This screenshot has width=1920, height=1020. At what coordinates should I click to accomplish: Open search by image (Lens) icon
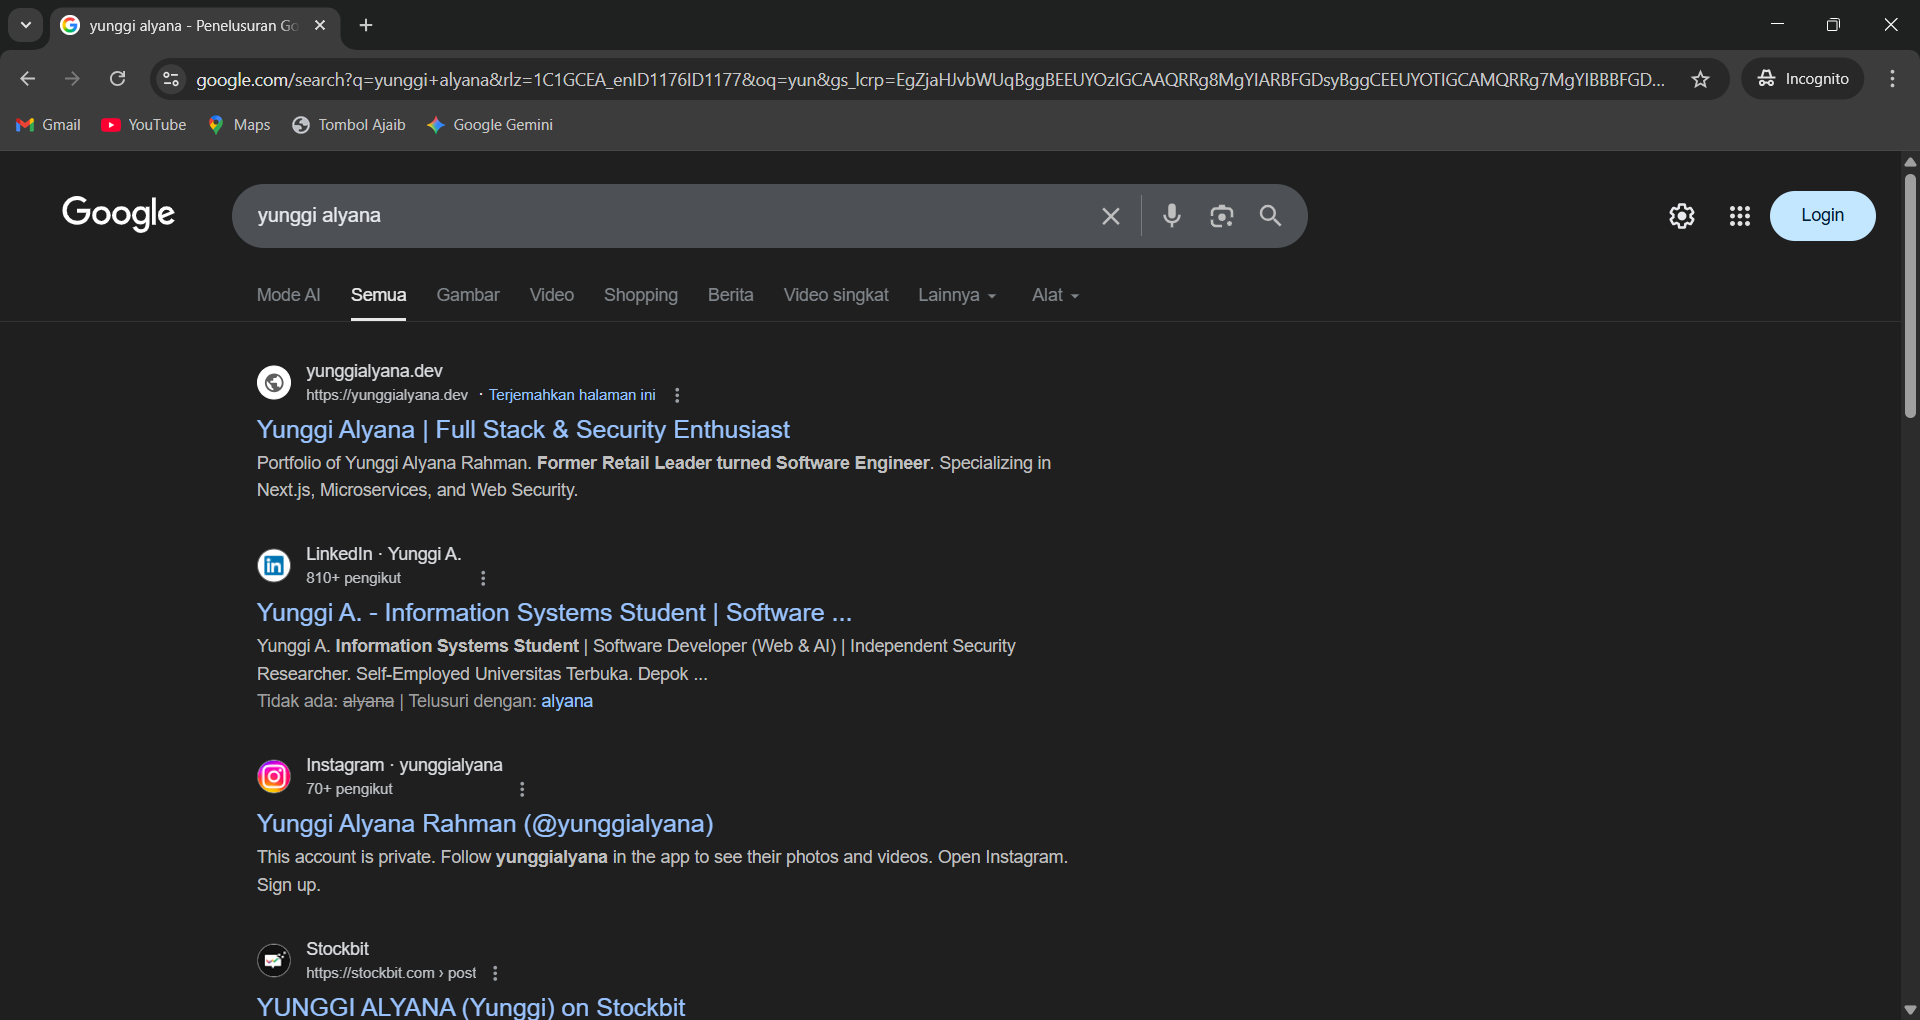(x=1221, y=216)
